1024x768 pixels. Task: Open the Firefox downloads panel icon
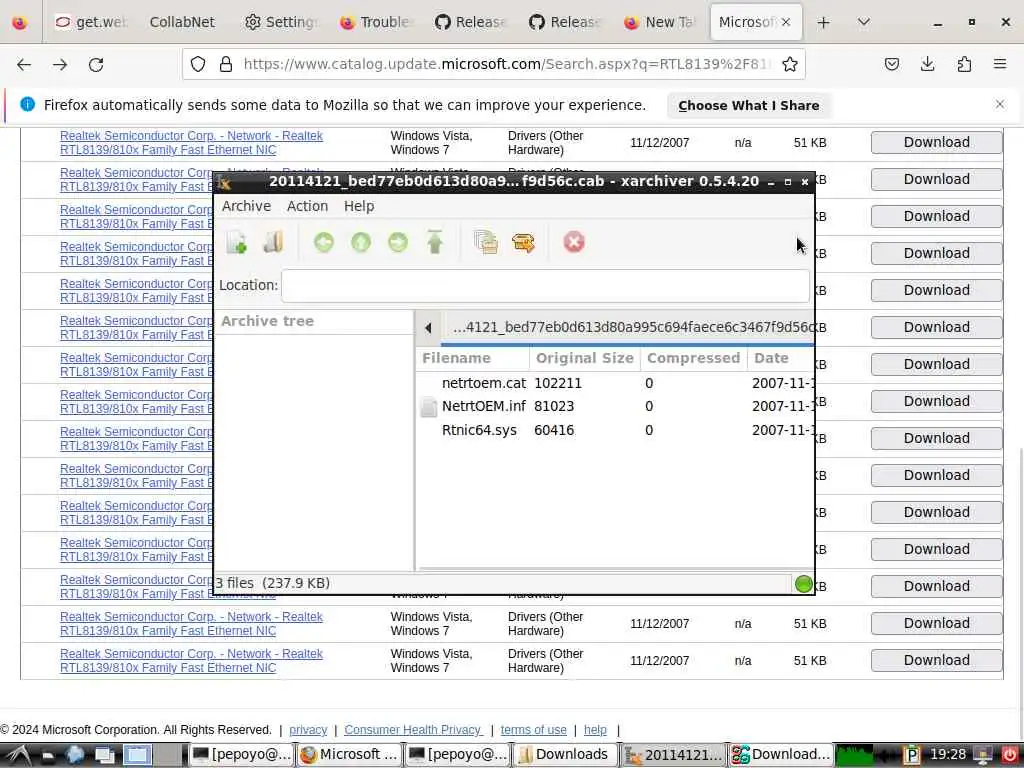[927, 64]
